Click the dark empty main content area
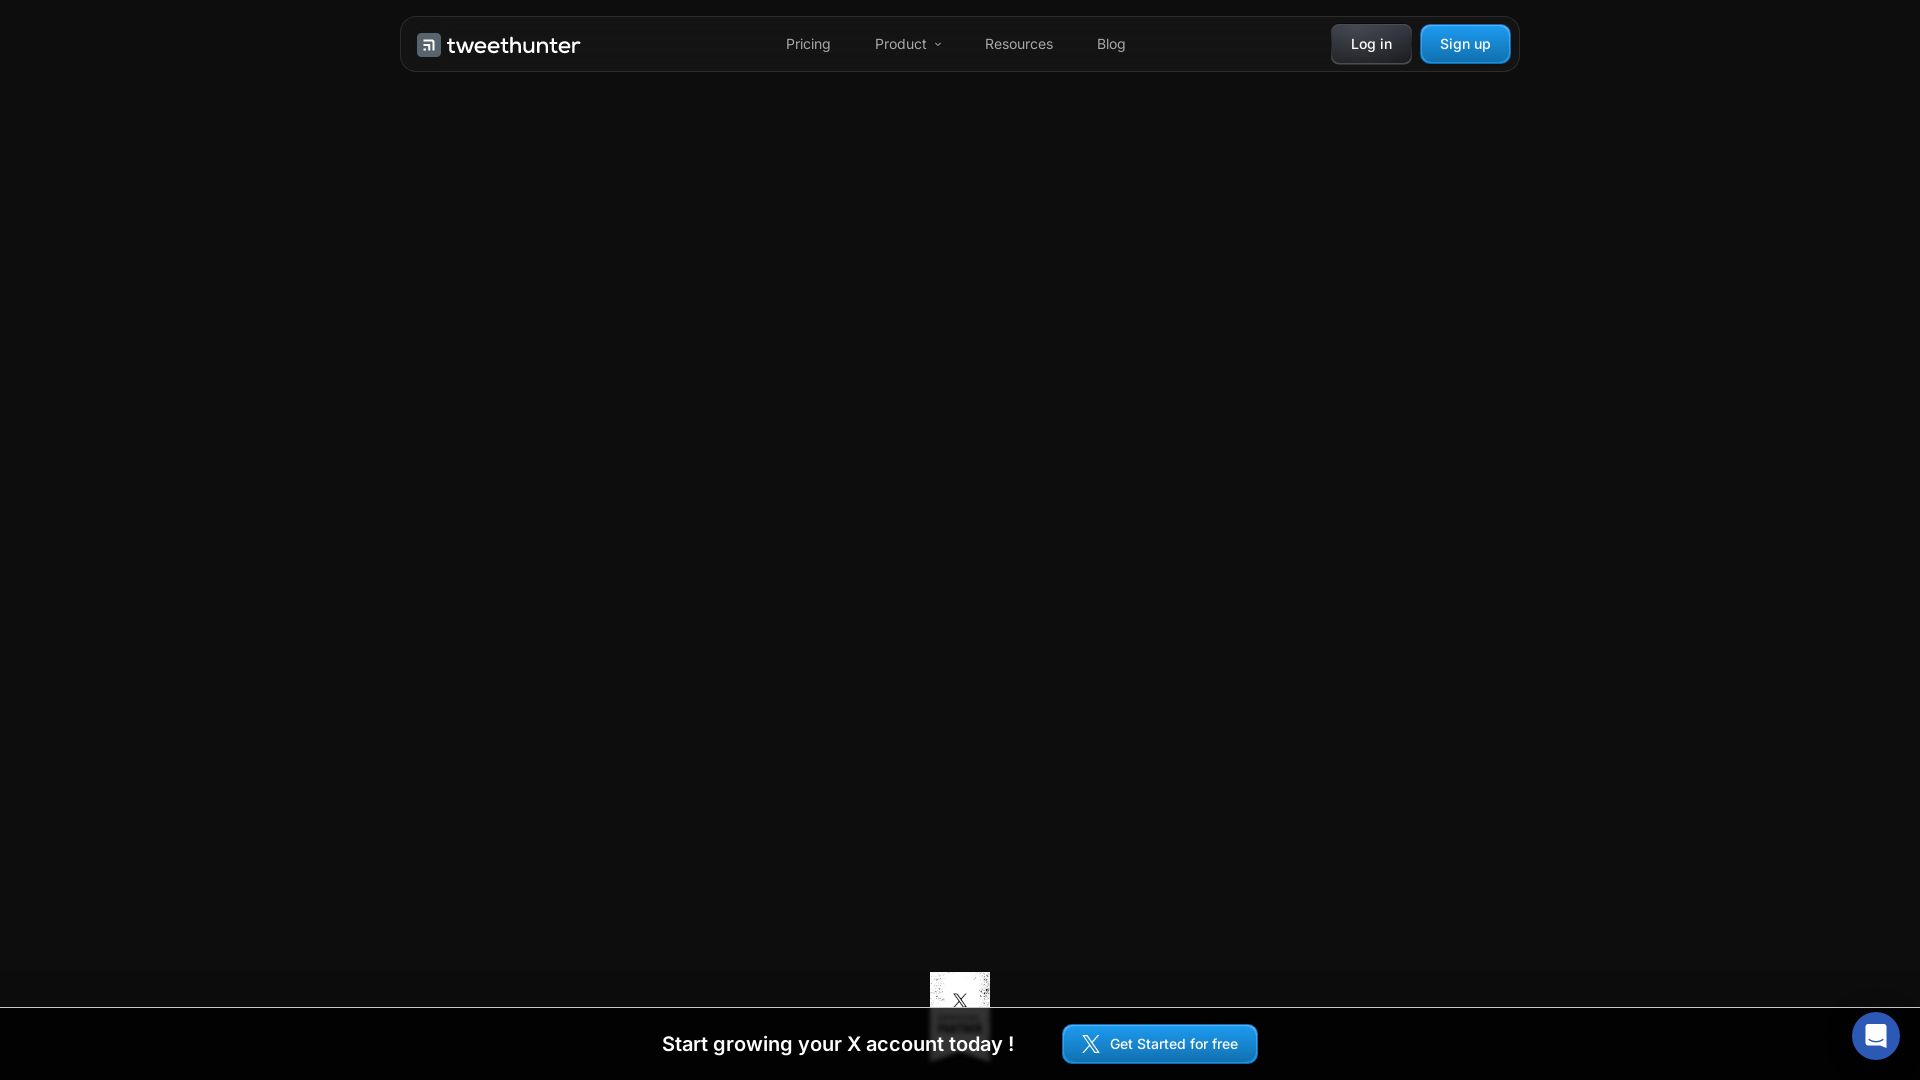The width and height of the screenshot is (1920, 1080). click(x=960, y=500)
